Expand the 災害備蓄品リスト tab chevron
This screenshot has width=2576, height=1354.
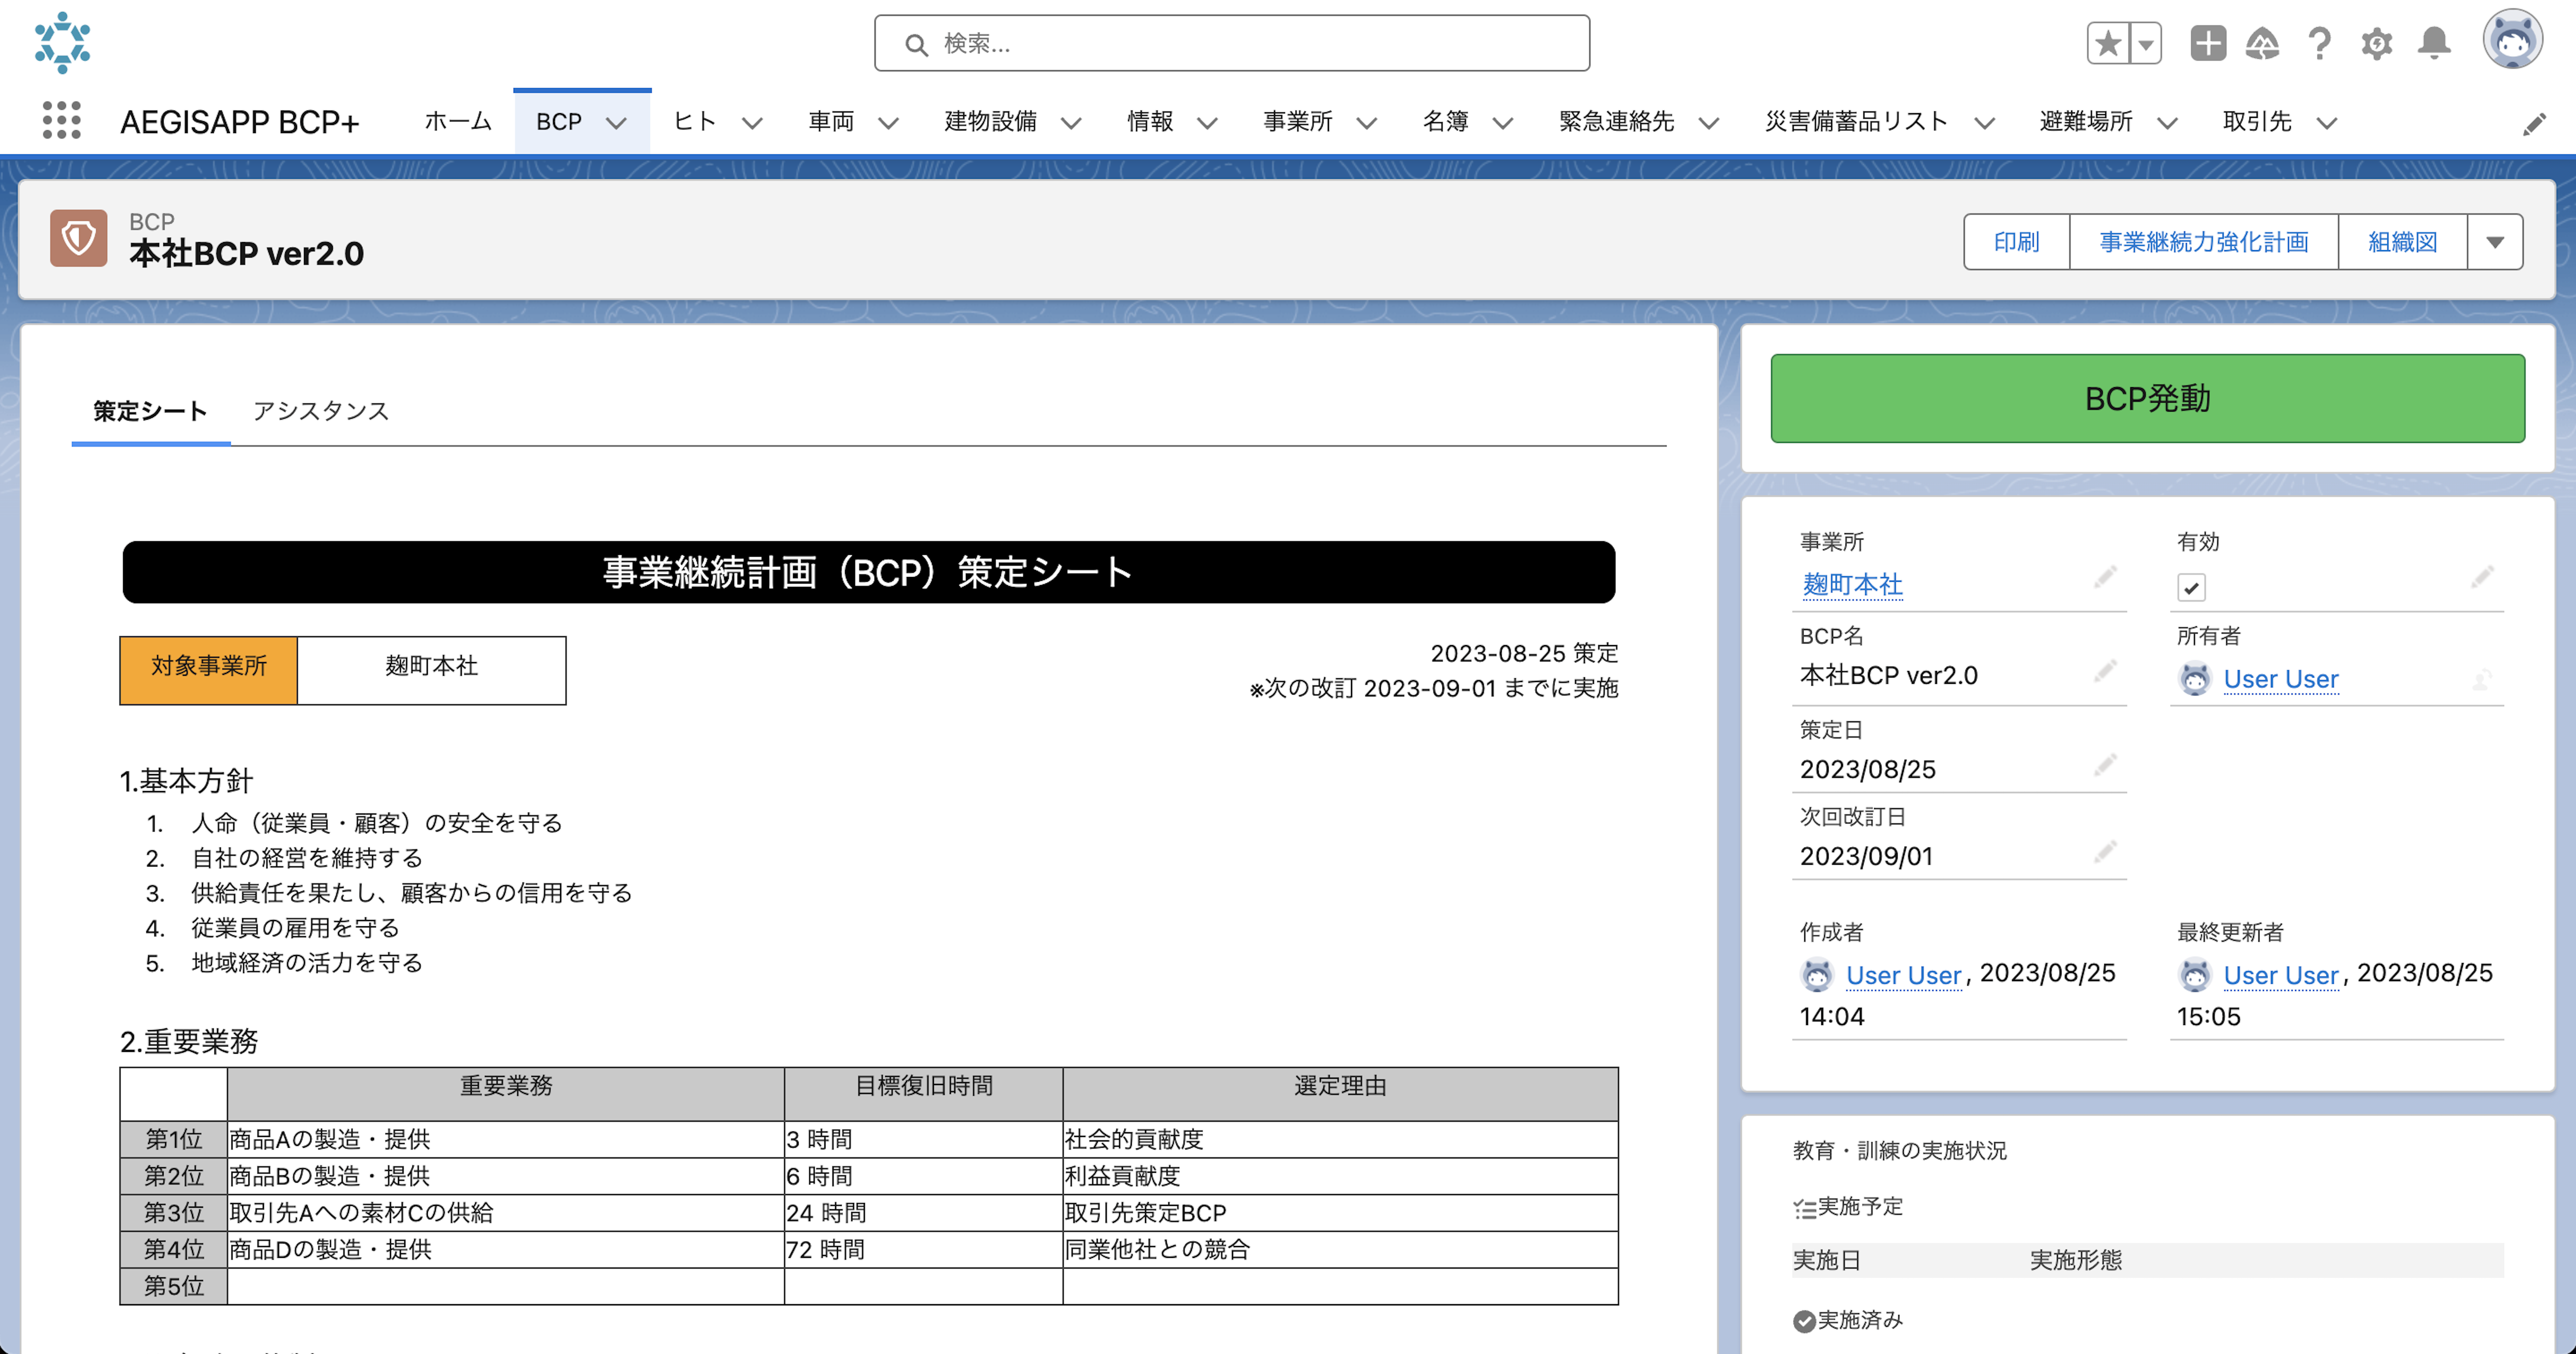click(x=1984, y=123)
